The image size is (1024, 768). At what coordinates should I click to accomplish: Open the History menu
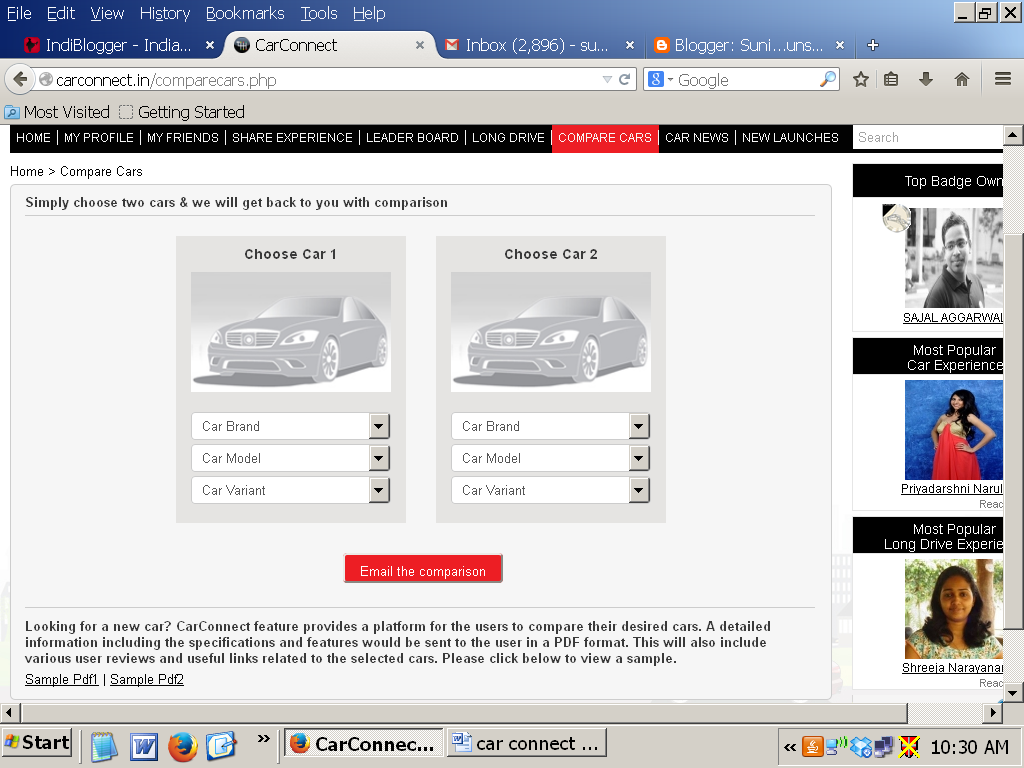click(x=165, y=13)
